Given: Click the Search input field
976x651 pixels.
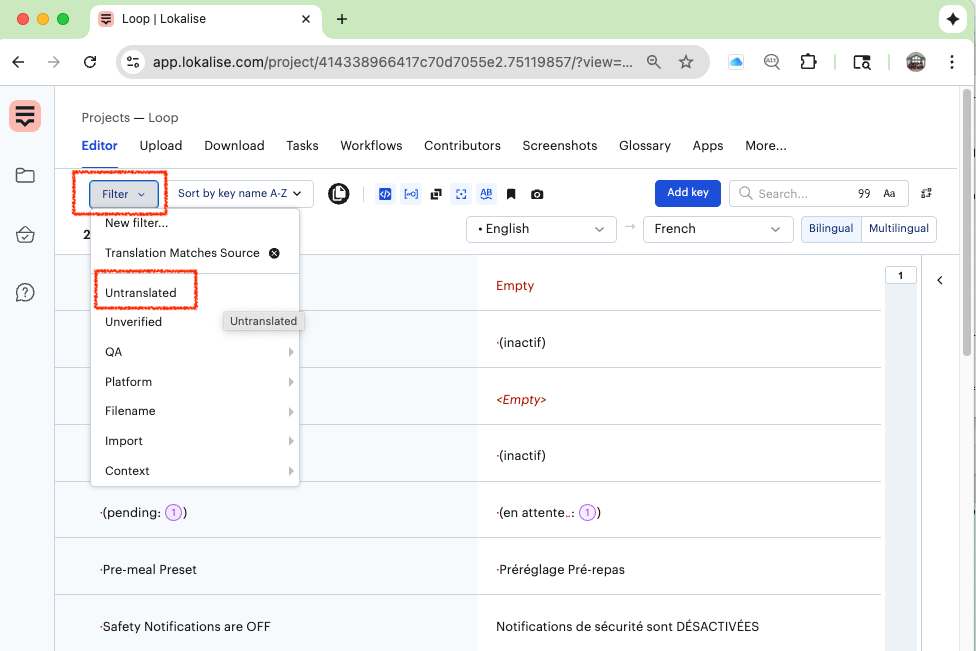Looking at the screenshot, I should point(800,194).
